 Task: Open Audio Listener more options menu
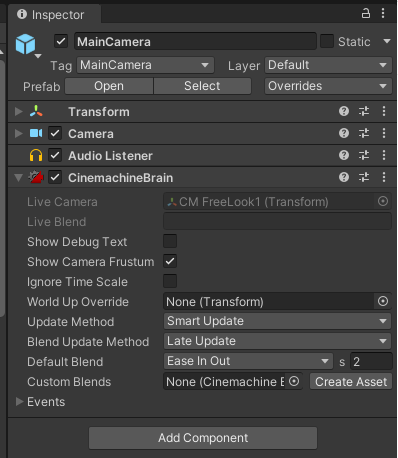point(384,155)
